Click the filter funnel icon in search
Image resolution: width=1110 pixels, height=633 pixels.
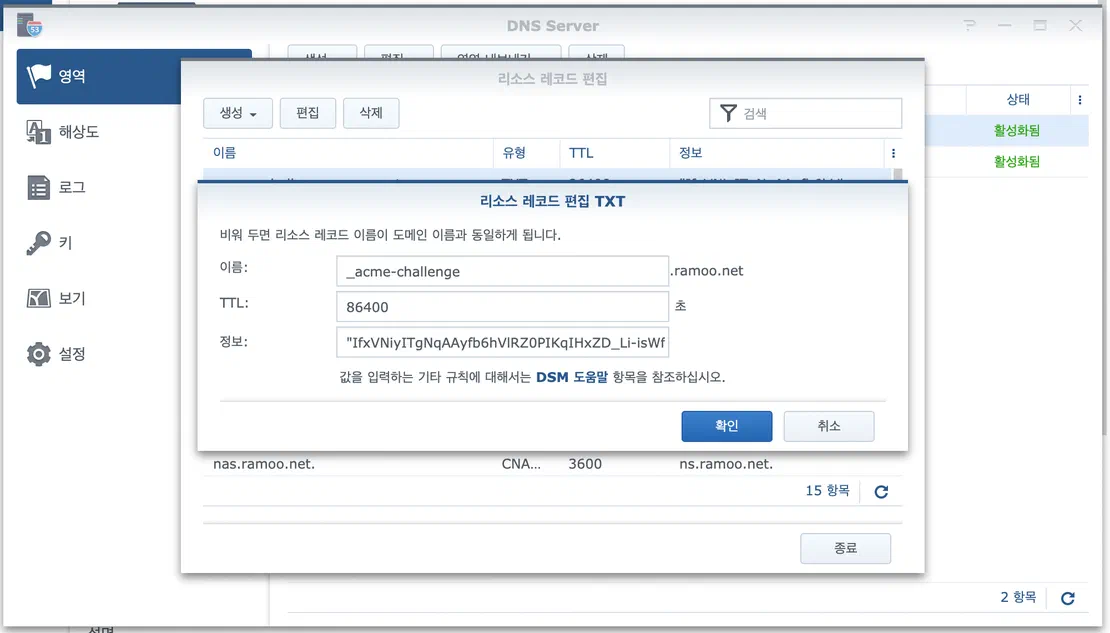click(x=728, y=113)
